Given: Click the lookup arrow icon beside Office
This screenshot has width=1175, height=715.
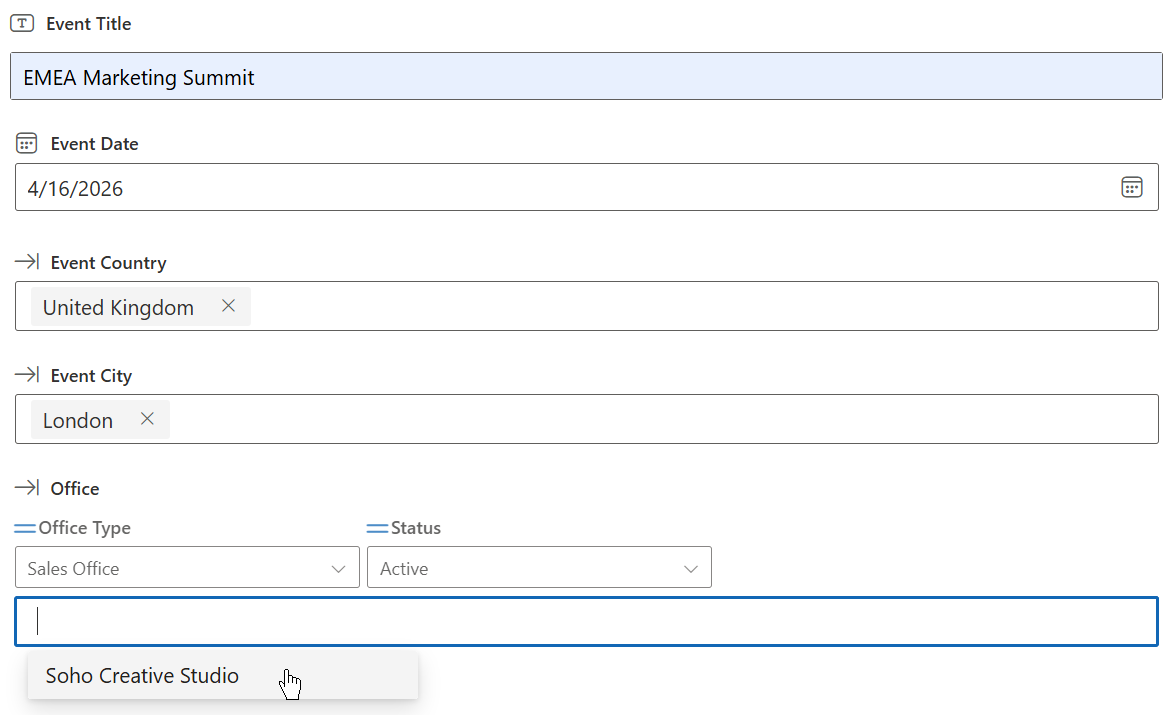Looking at the screenshot, I should click(x=27, y=489).
